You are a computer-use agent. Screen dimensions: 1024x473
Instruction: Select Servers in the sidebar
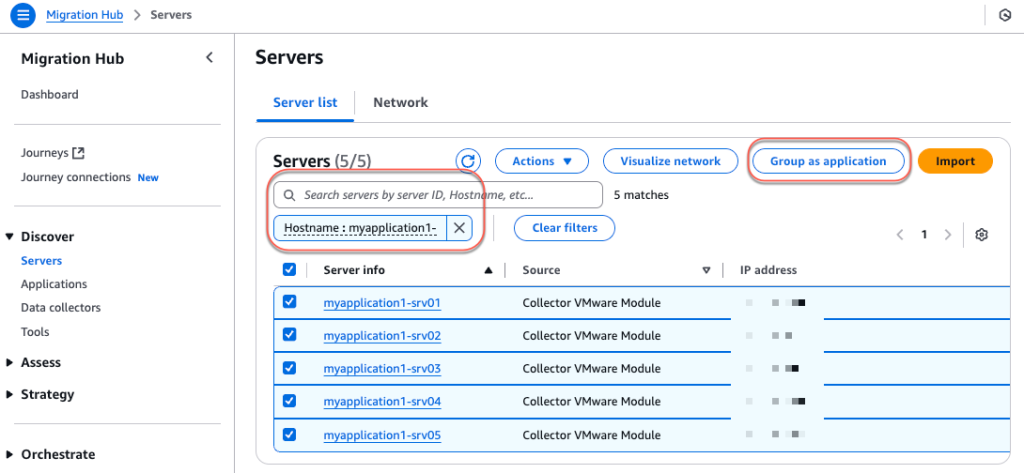pyautogui.click(x=41, y=261)
